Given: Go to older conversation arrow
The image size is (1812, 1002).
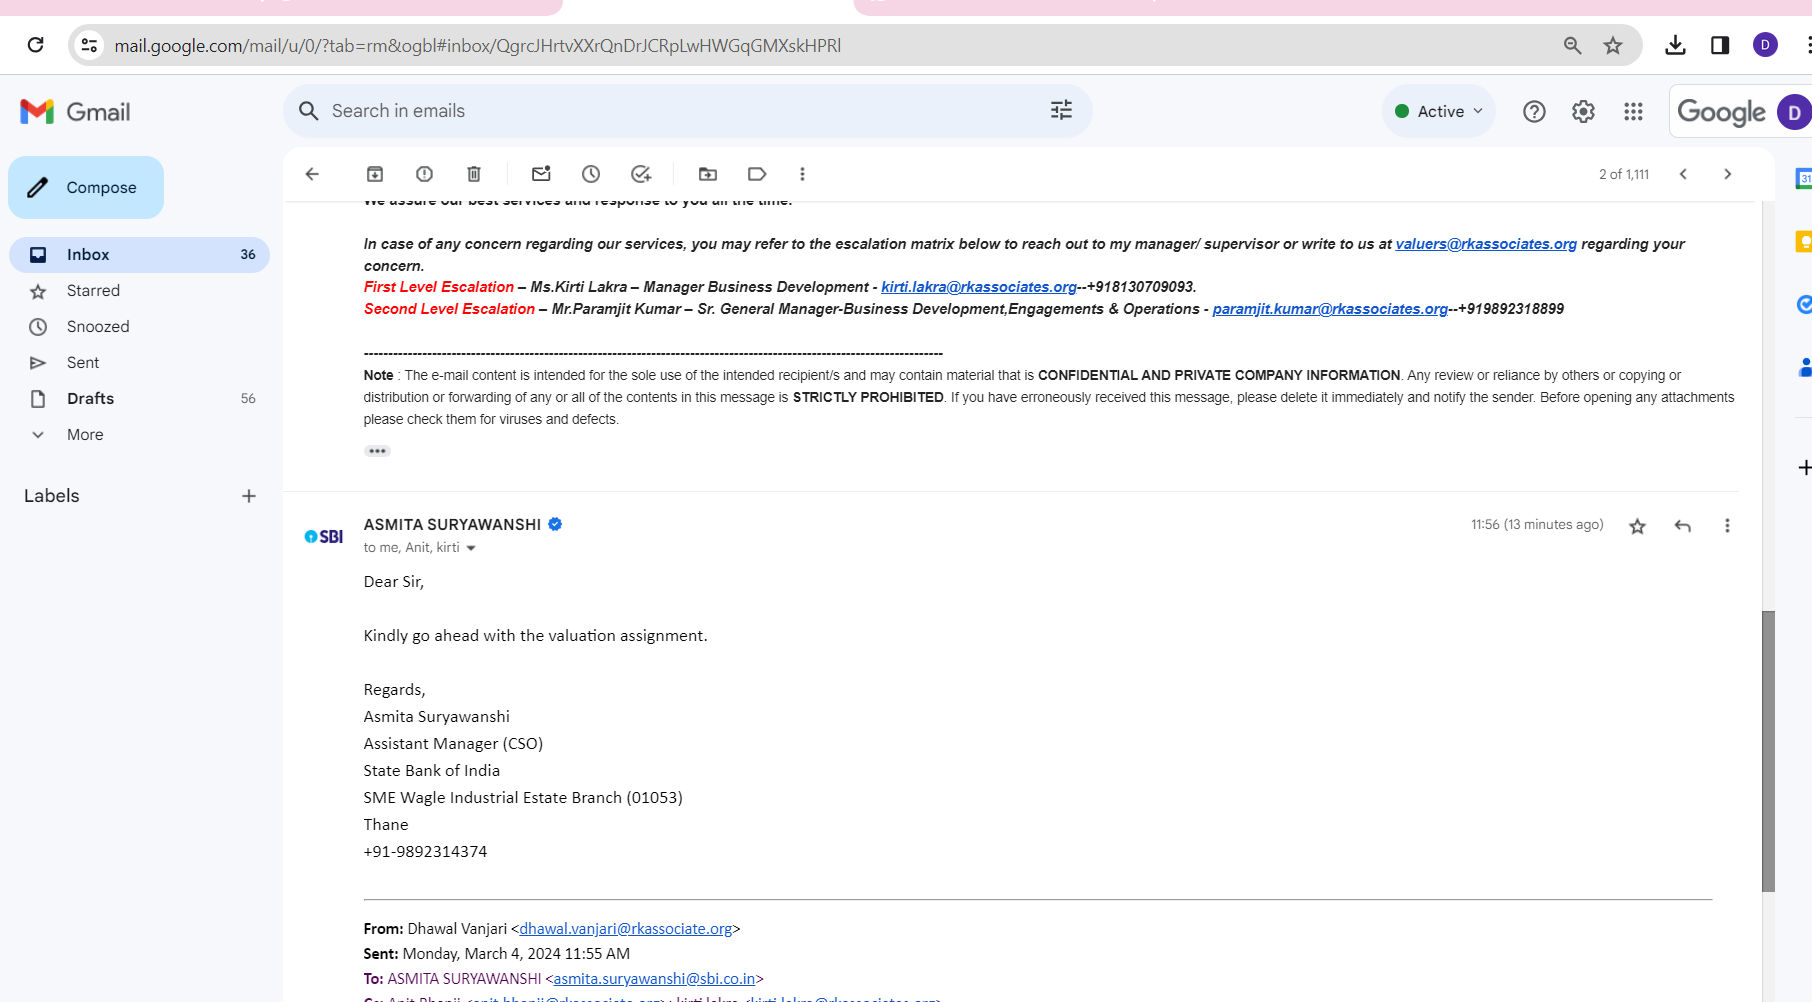Looking at the screenshot, I should coord(1727,174).
